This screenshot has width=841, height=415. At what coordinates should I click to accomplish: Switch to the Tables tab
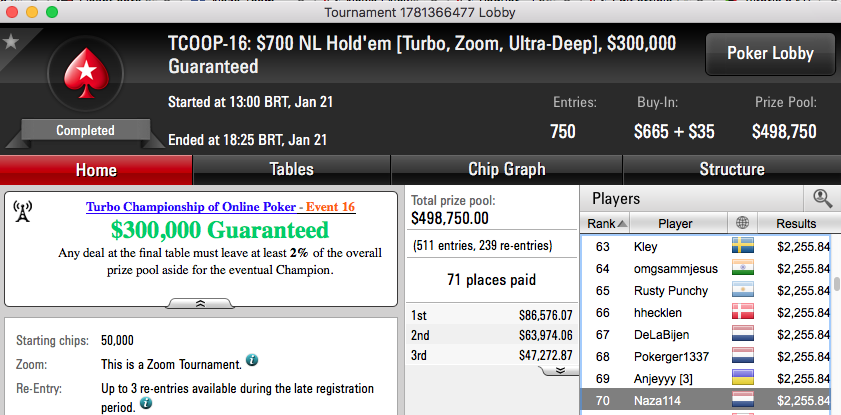[291, 169]
